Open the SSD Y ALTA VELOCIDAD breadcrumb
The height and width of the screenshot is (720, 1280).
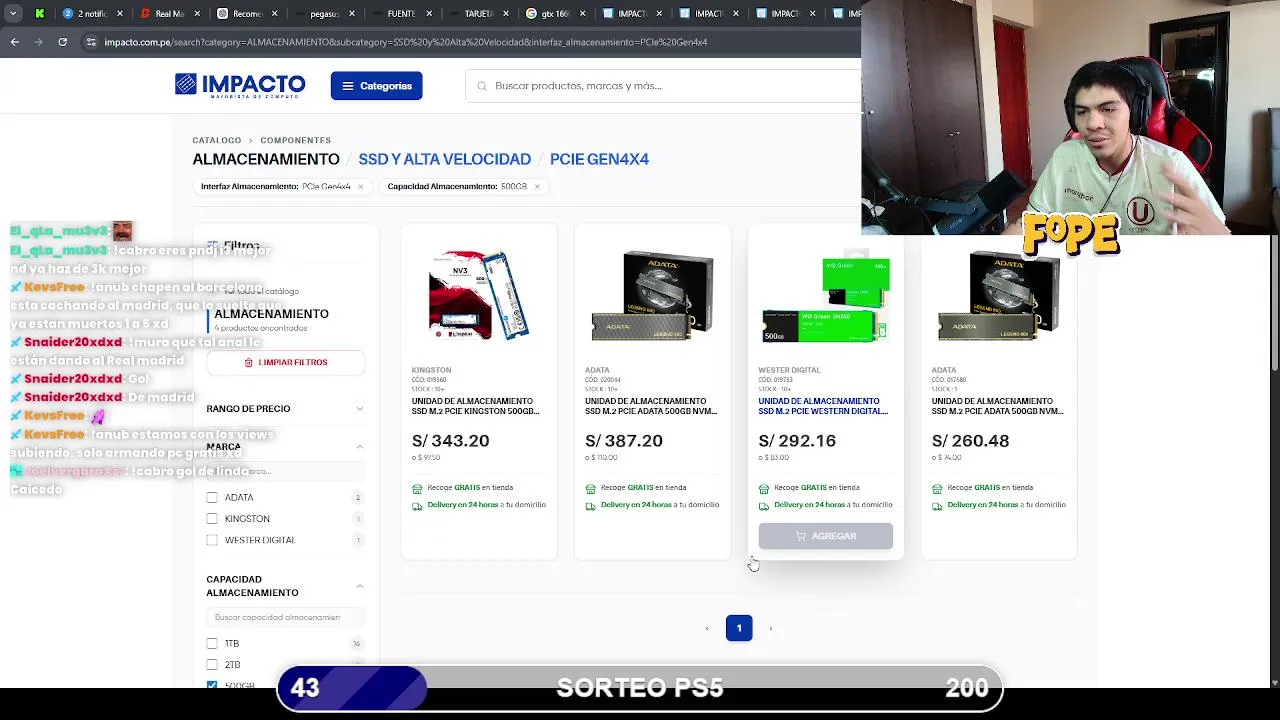click(x=445, y=159)
